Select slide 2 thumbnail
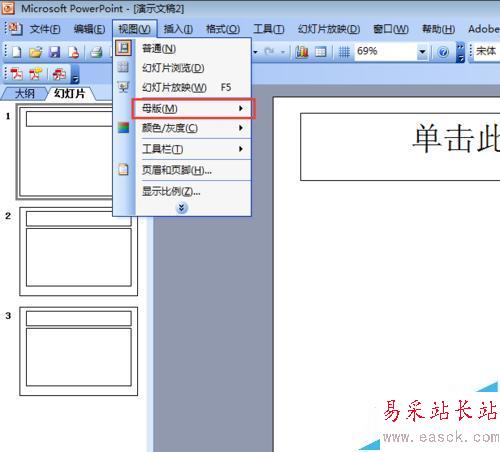The image size is (500, 452). pos(78,251)
